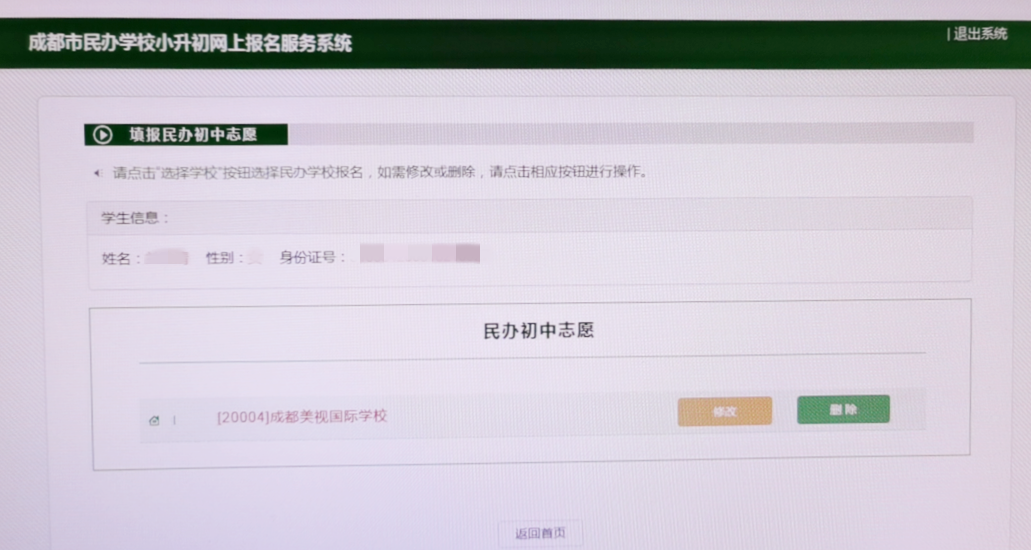Click the instruction text mentioning 选择学校

coord(380,172)
